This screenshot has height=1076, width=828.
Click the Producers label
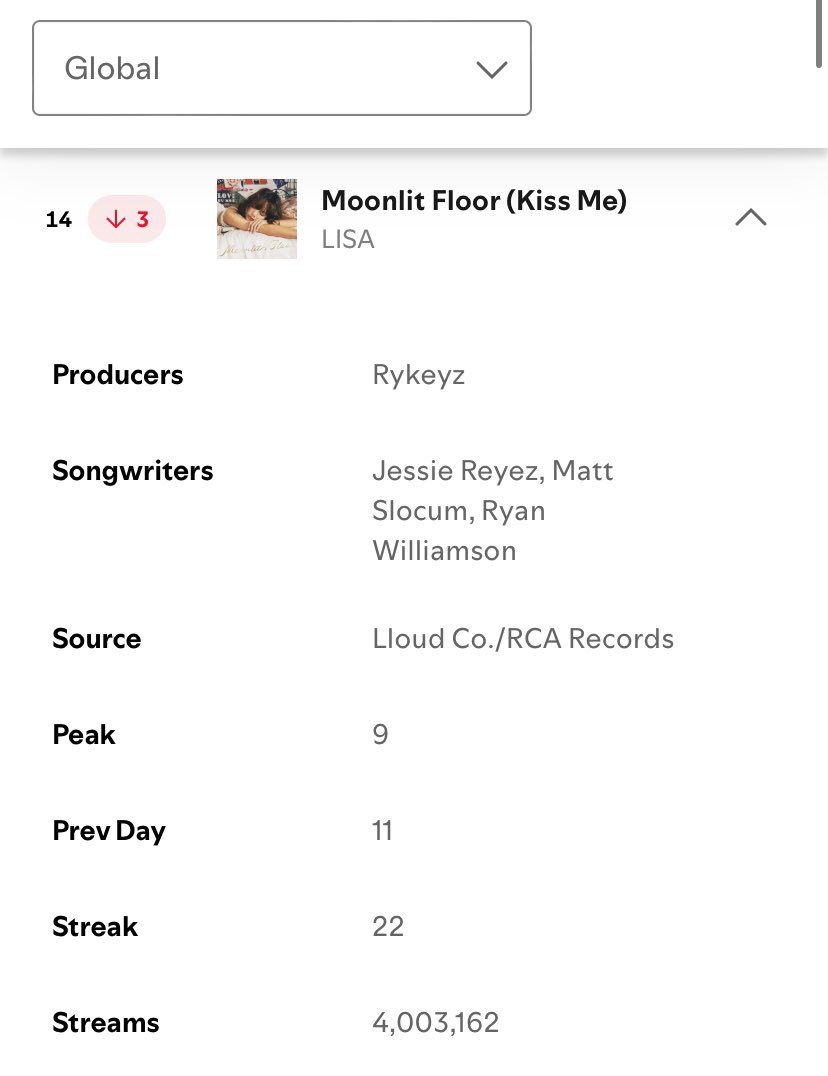118,375
